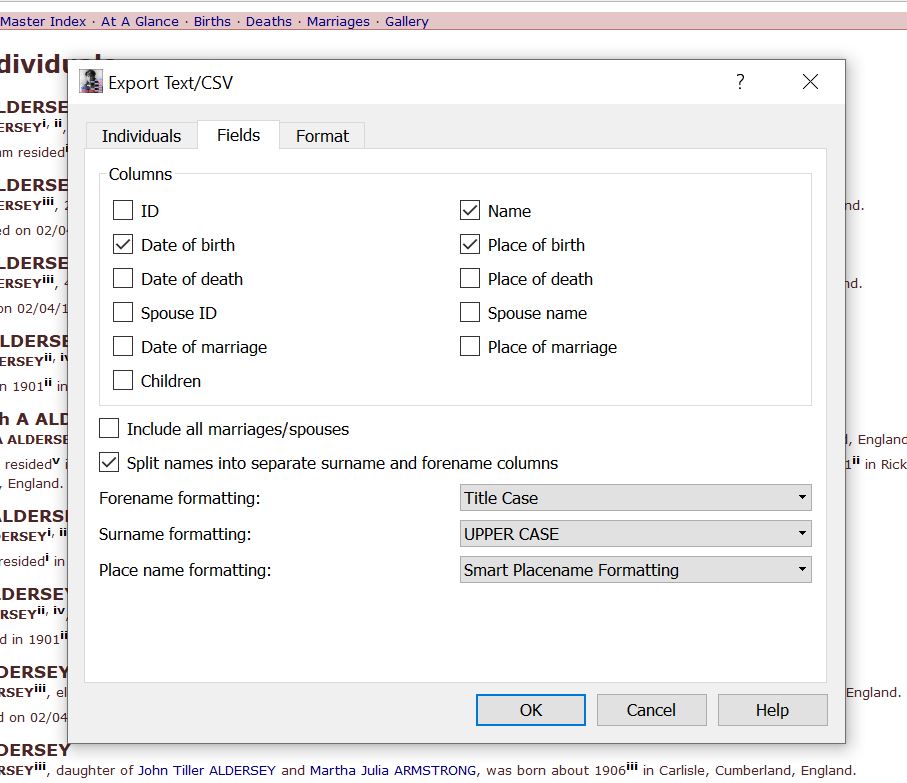
Task: Click the Cancel button
Action: pyautogui.click(x=651, y=710)
